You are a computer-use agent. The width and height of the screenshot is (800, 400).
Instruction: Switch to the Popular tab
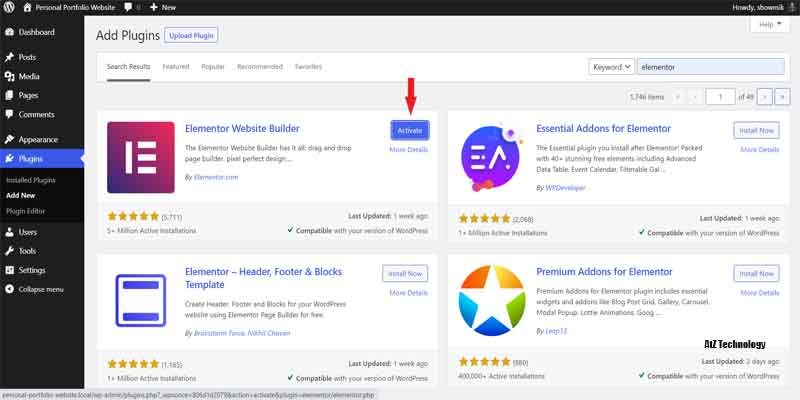click(213, 67)
